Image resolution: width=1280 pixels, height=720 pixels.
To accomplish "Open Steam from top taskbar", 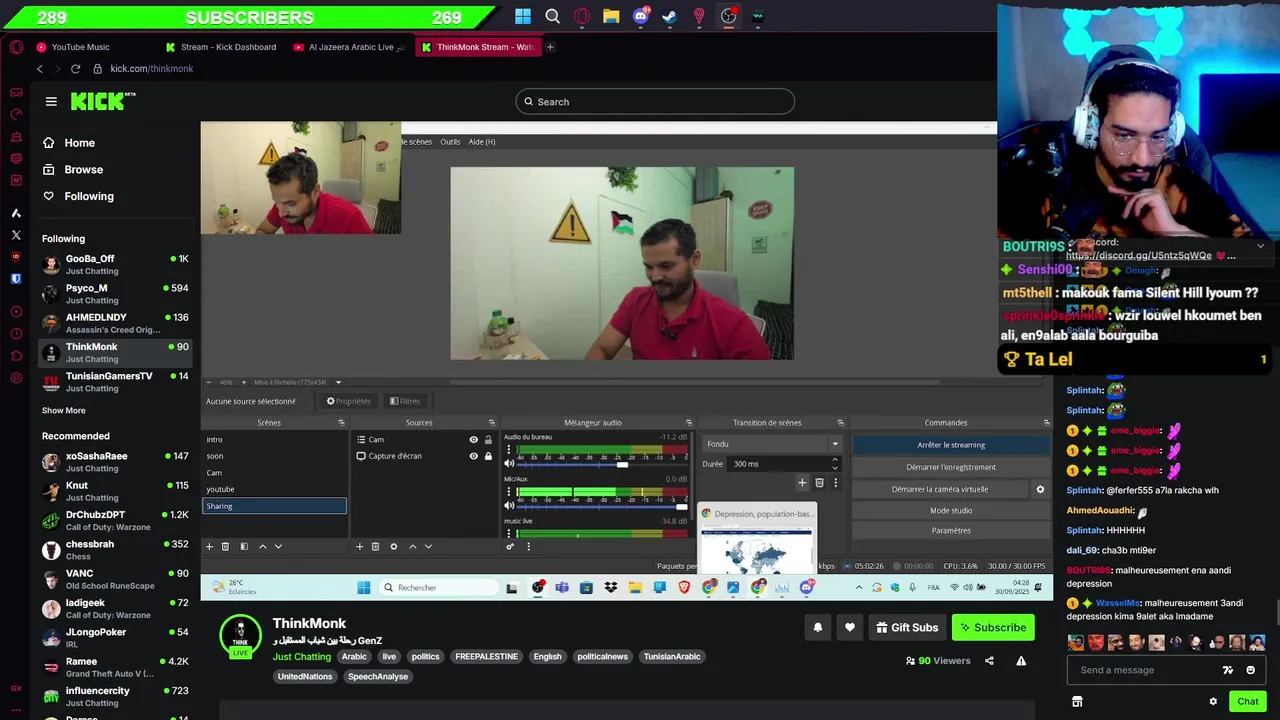I will [670, 16].
